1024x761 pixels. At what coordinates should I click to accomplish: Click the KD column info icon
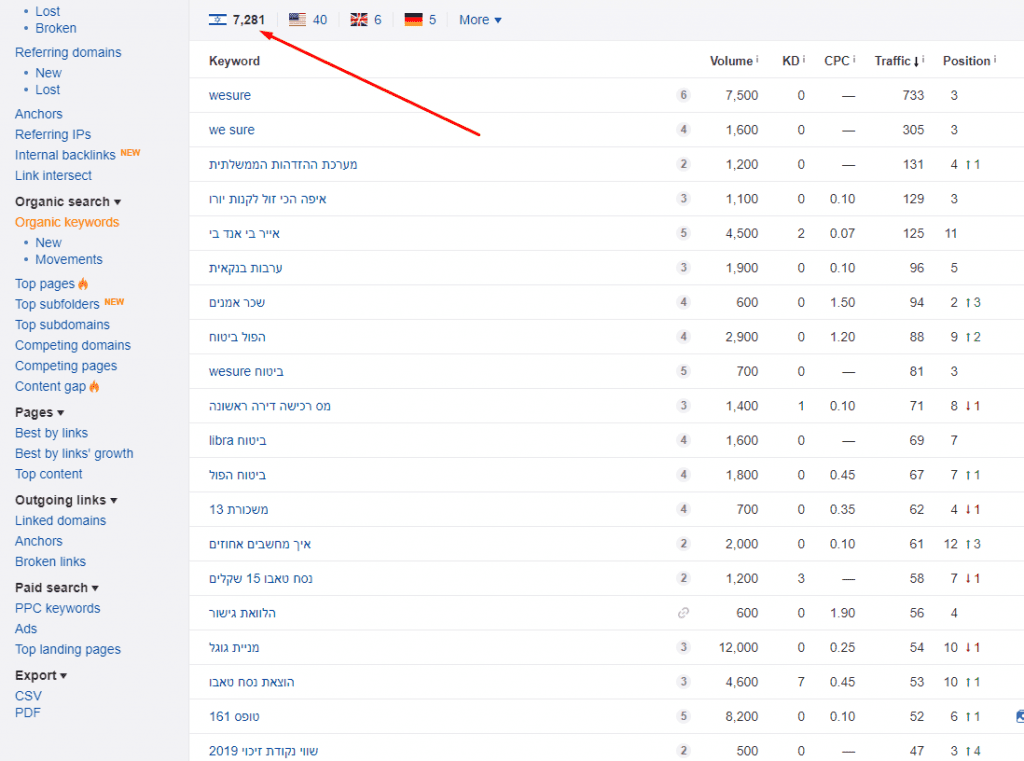(x=804, y=59)
